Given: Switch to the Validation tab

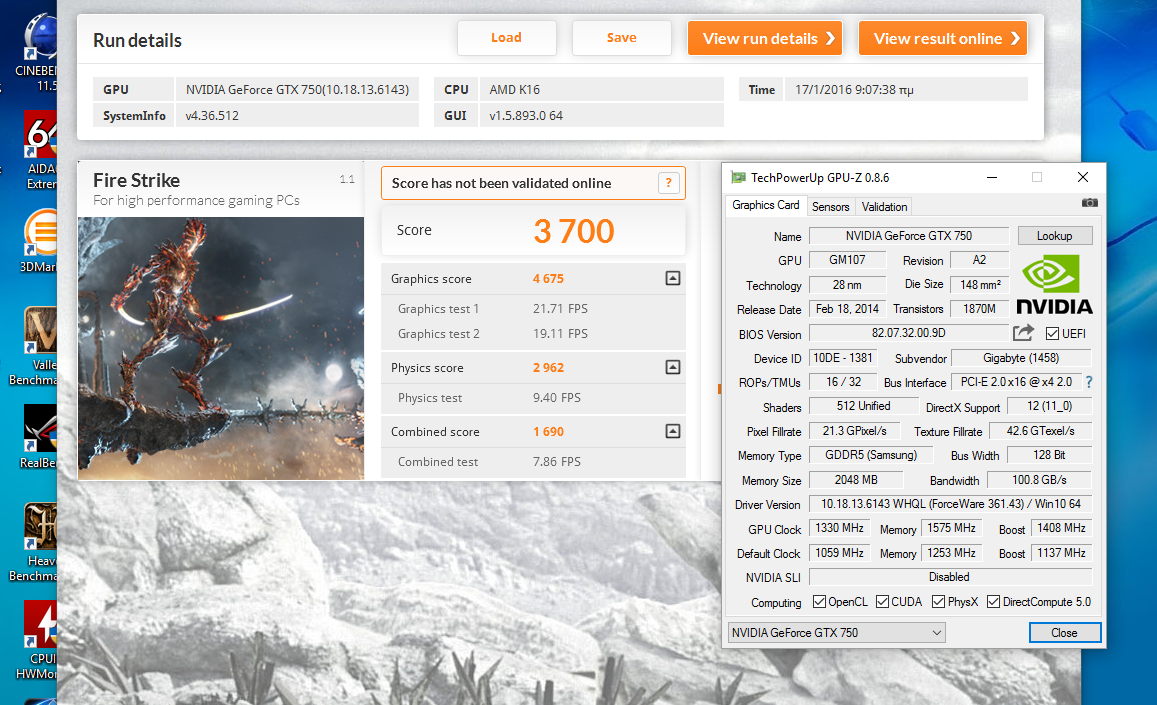Looking at the screenshot, I should tap(884, 207).
